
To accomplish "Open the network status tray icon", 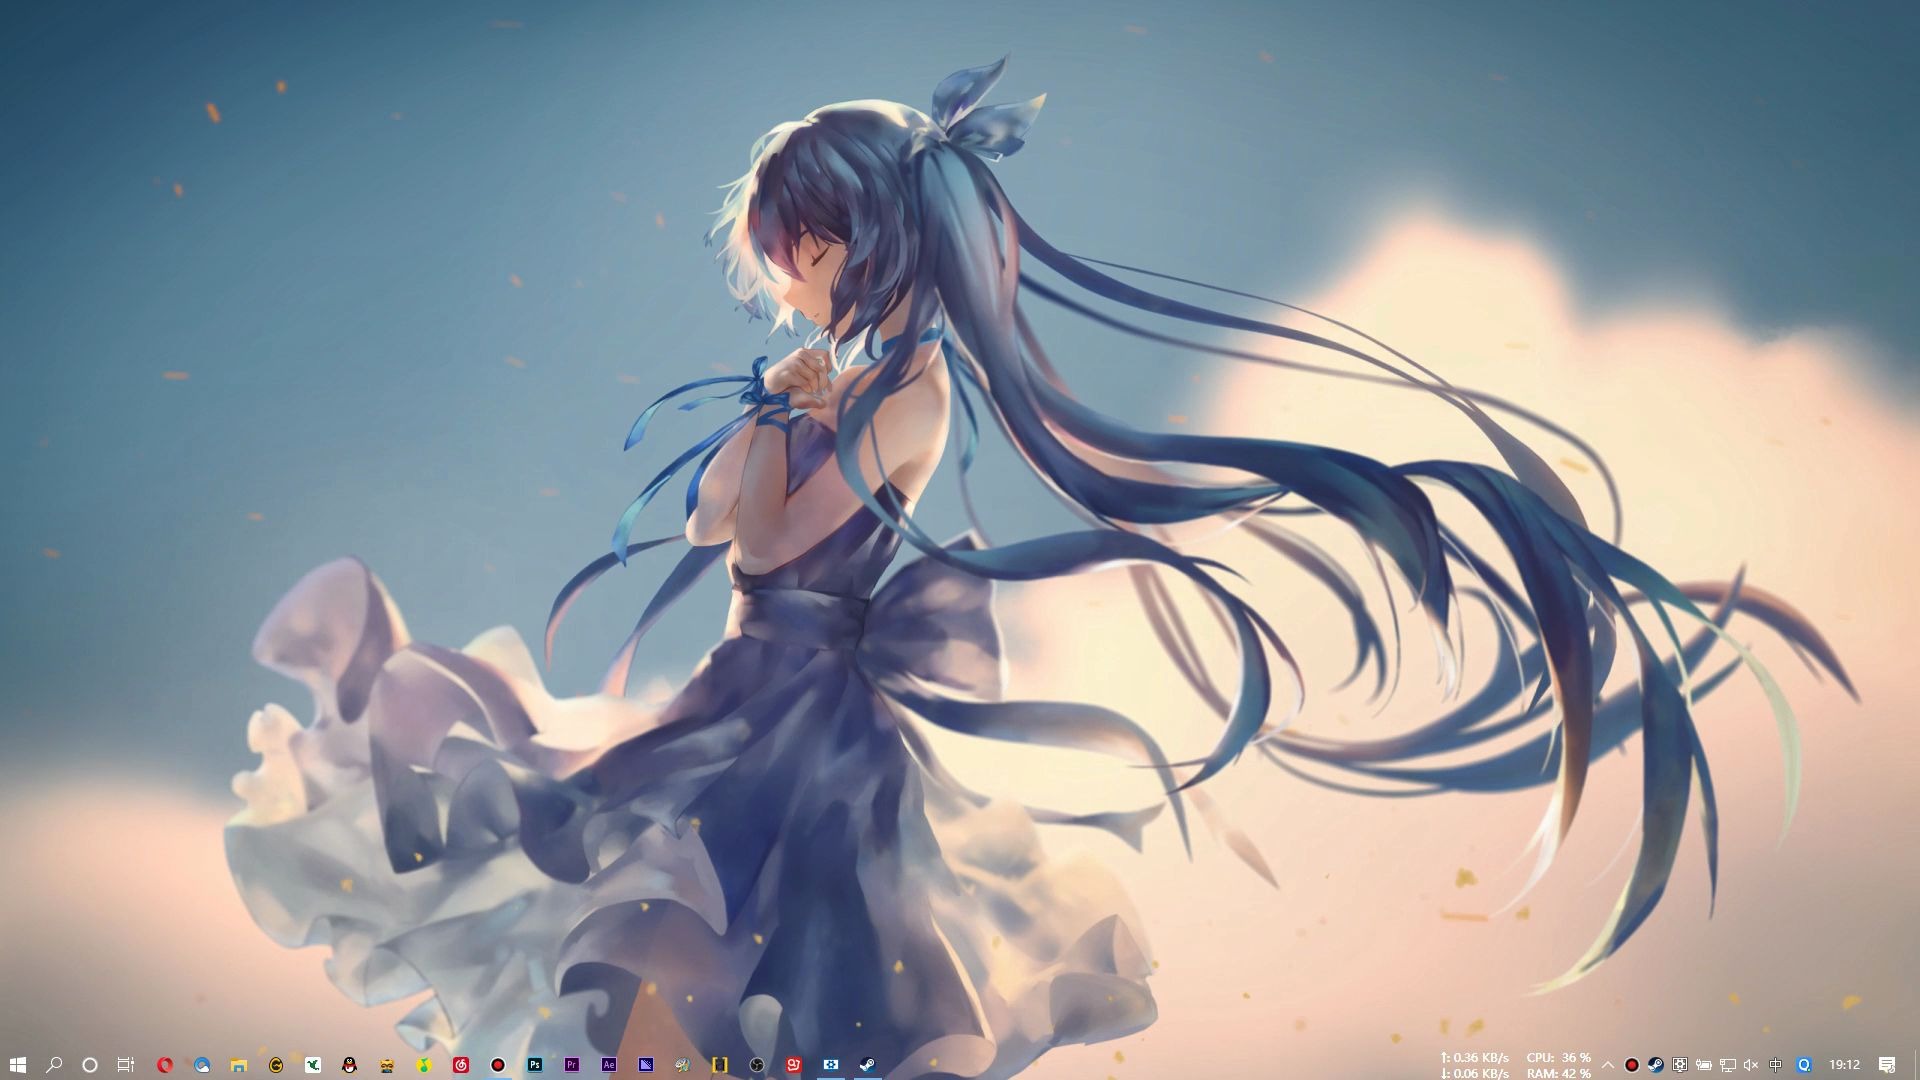I will [1727, 1065].
